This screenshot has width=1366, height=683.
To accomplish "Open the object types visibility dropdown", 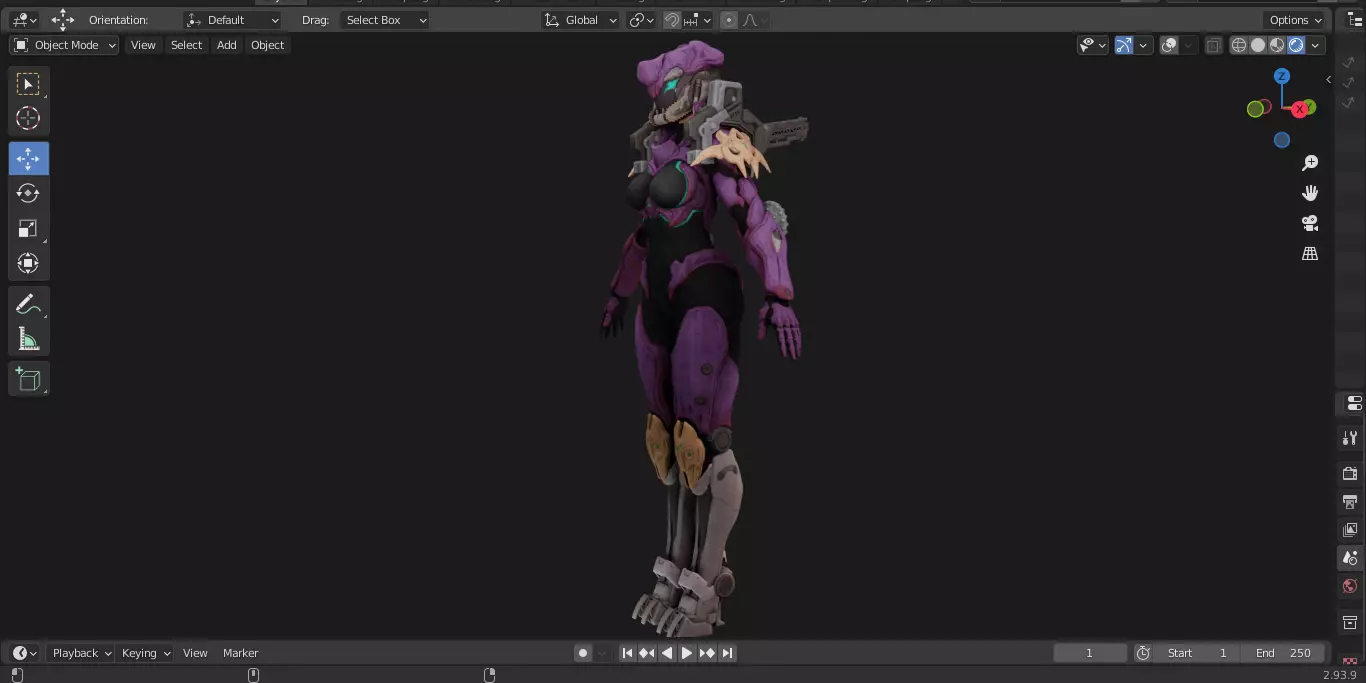I will click(1093, 45).
